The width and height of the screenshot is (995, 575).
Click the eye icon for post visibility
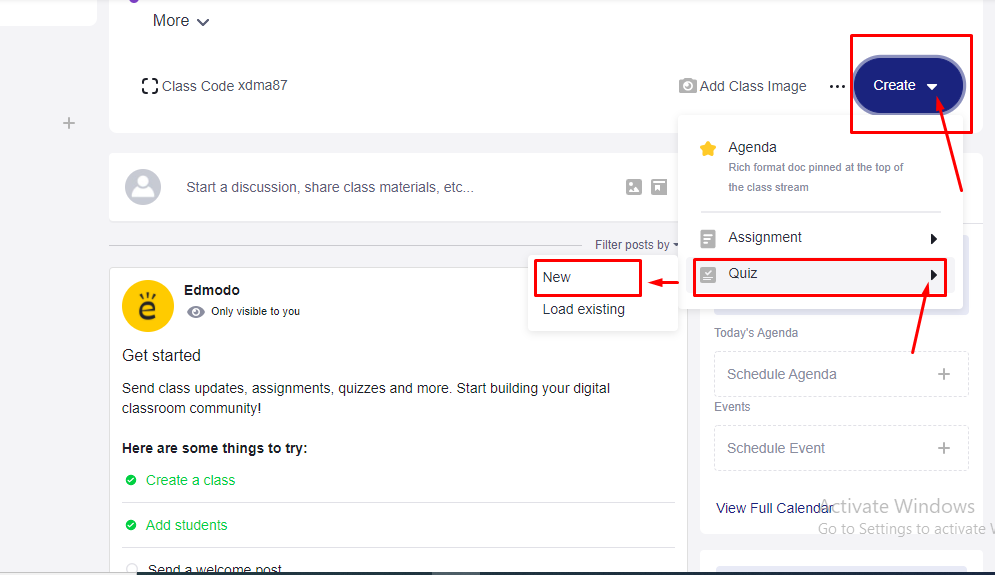(x=196, y=312)
